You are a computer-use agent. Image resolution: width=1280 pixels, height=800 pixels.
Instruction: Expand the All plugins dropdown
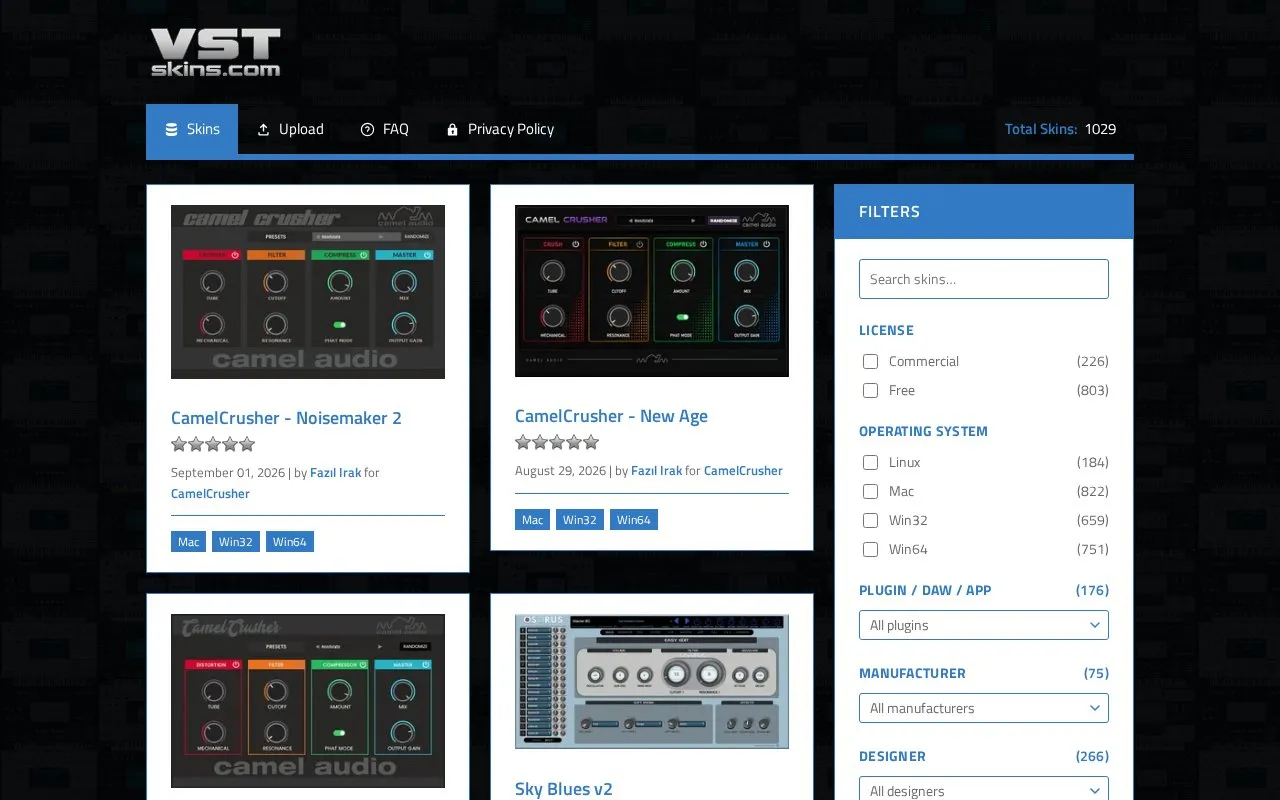(984, 625)
